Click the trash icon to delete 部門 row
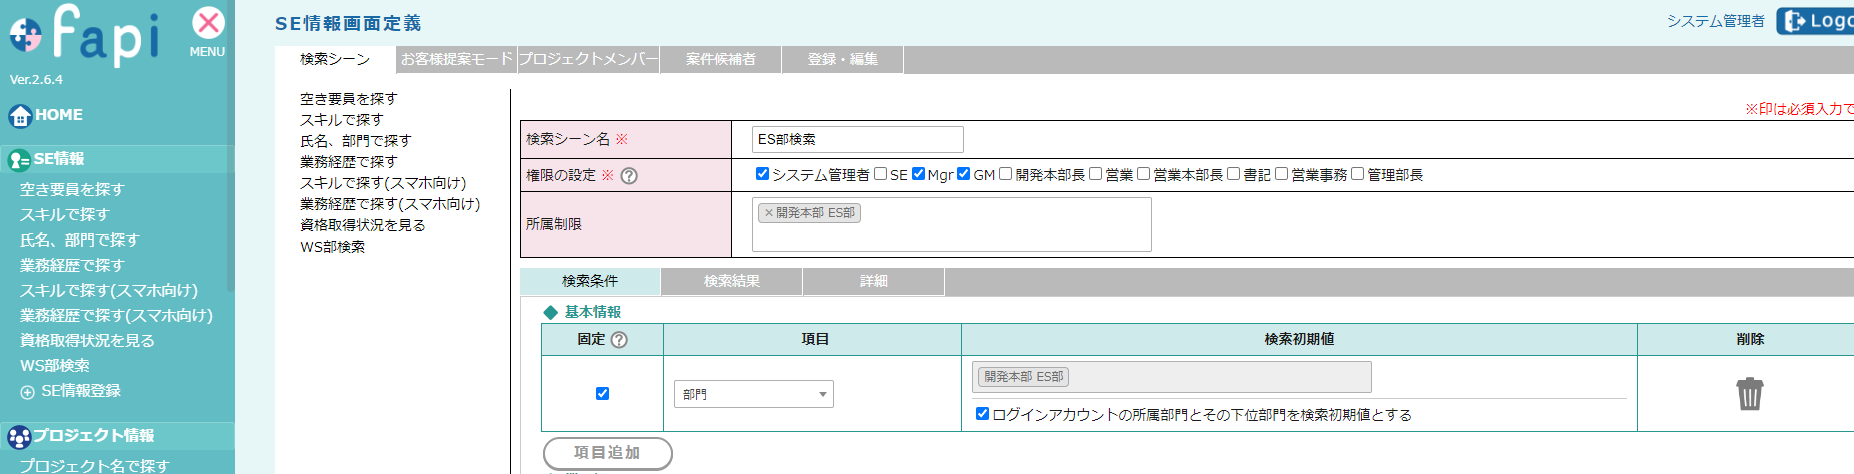The height and width of the screenshot is (474, 1854). 1749,393
